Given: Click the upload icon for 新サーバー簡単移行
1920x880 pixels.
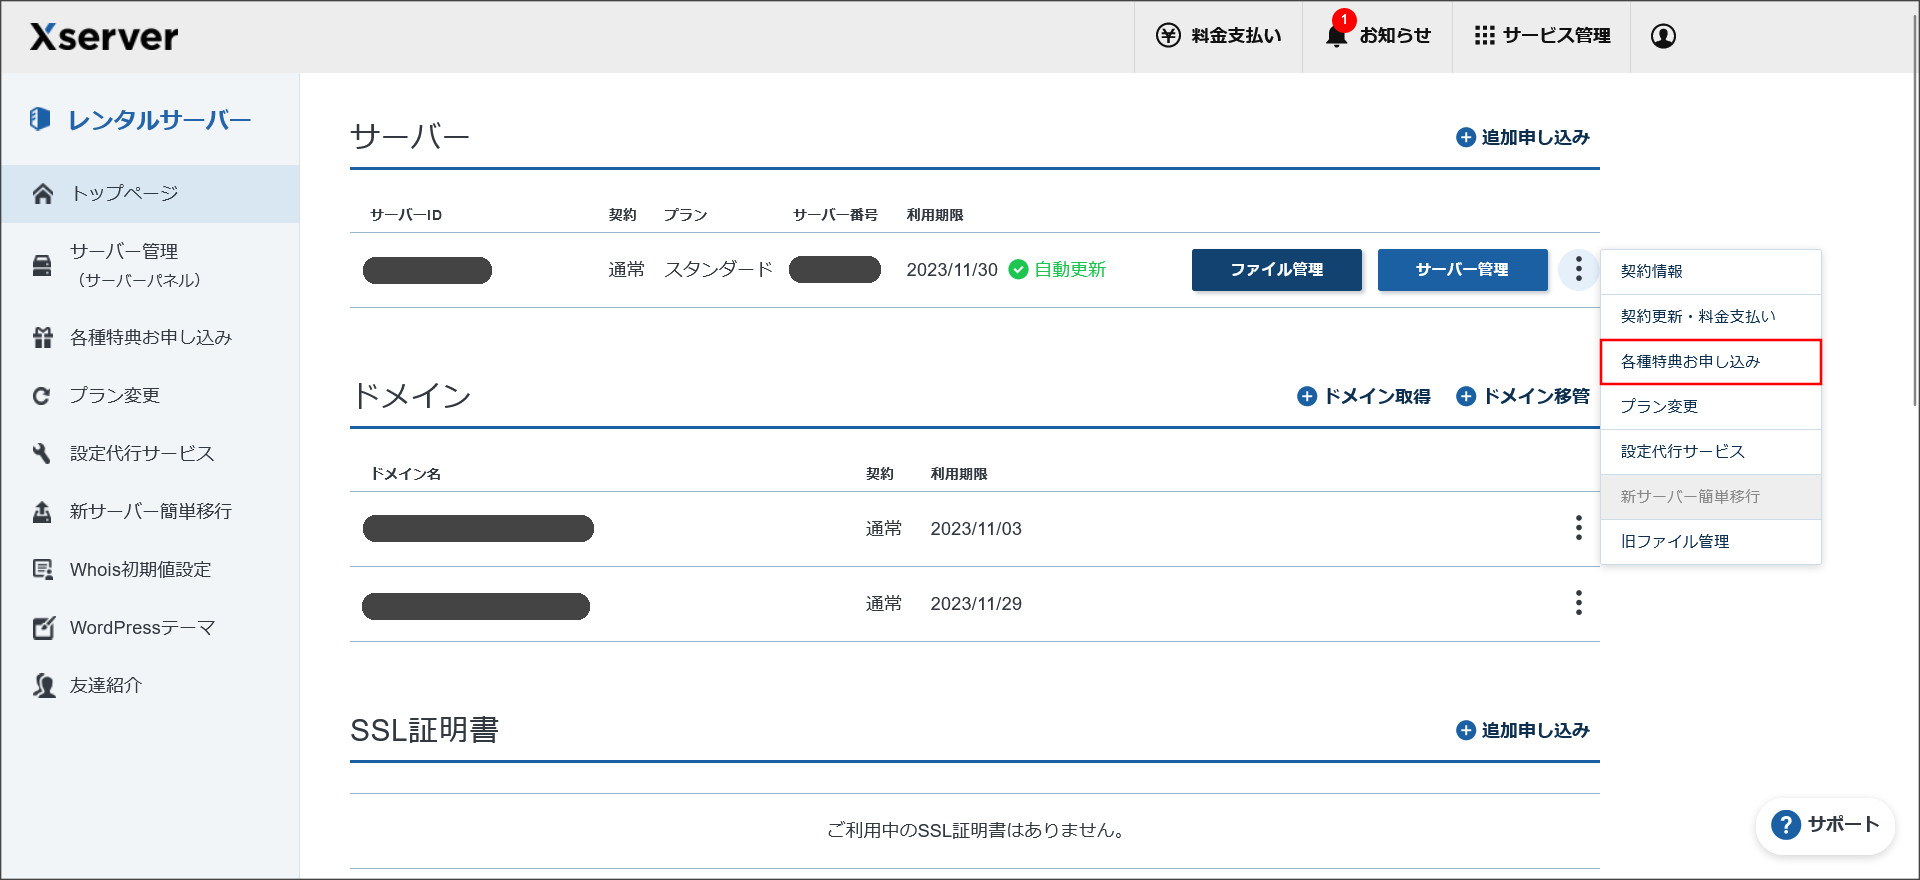Looking at the screenshot, I should pyautogui.click(x=42, y=512).
